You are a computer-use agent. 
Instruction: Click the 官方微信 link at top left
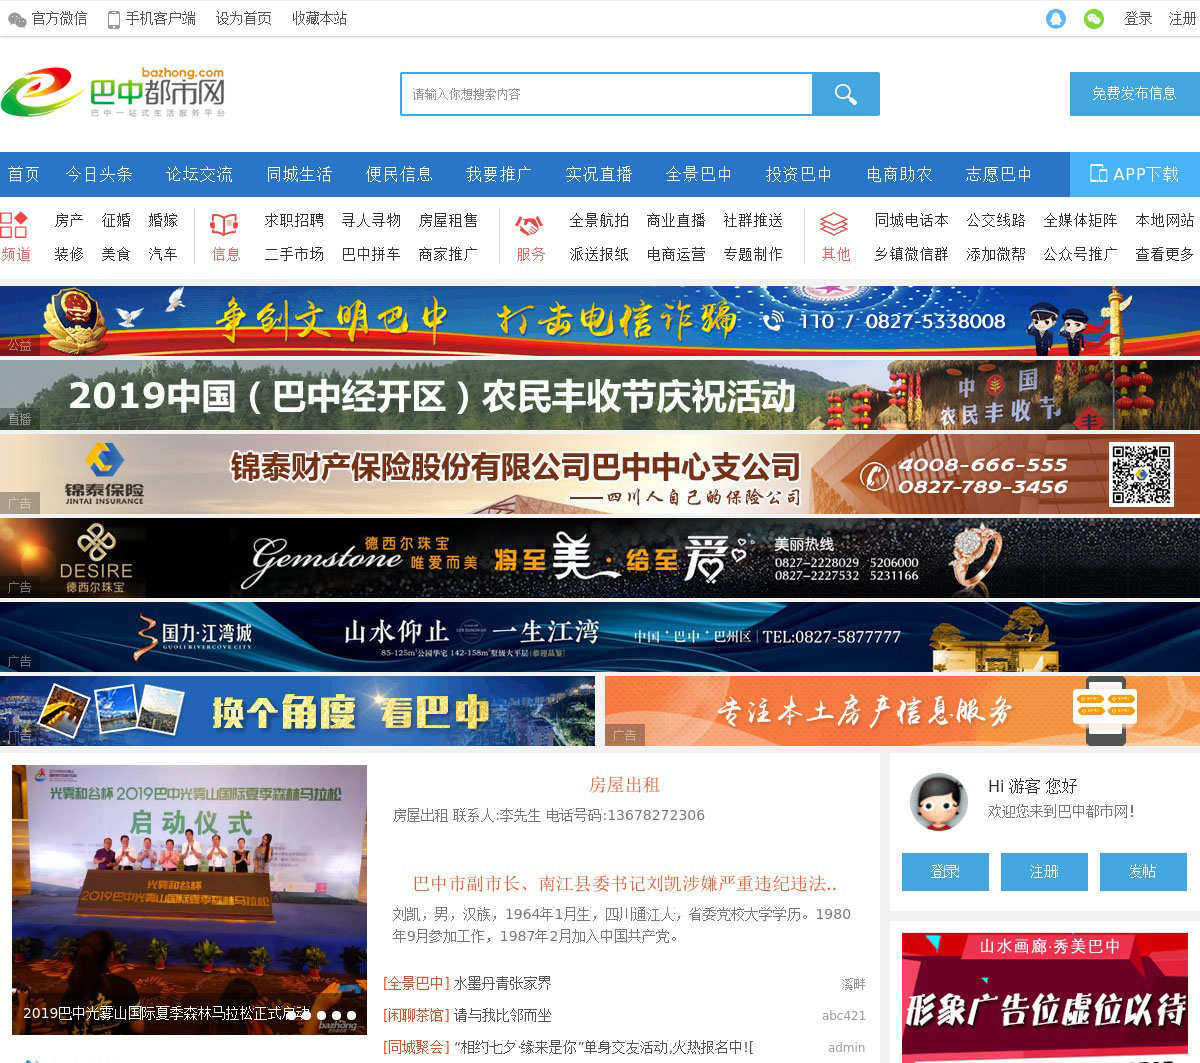48,19
